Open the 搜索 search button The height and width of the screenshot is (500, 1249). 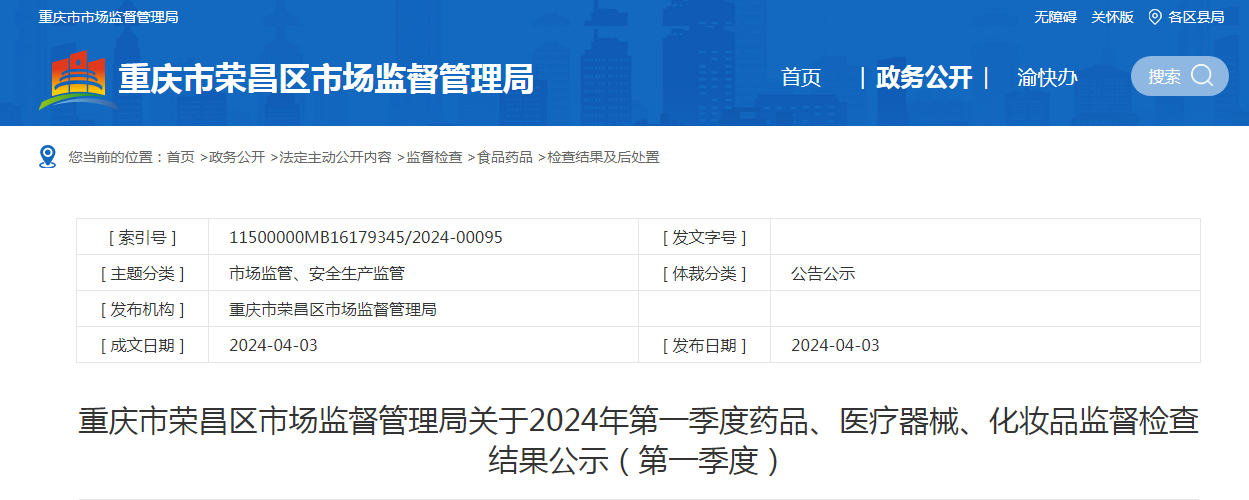1180,76
